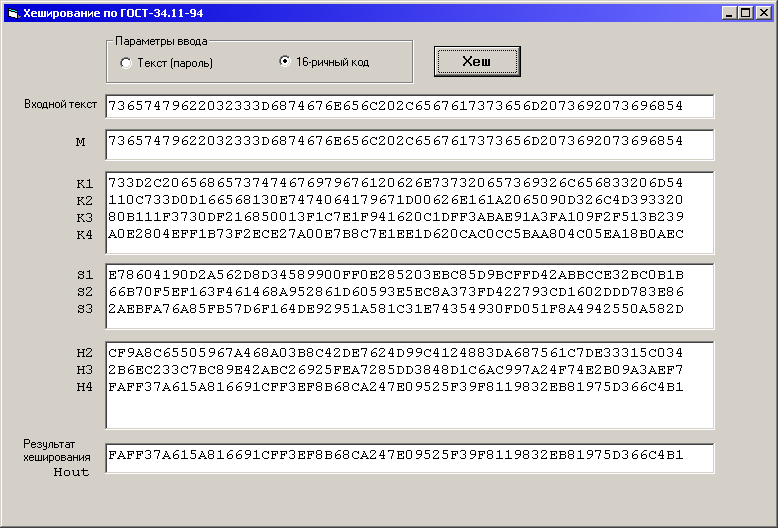778x528 pixels.
Task: Place cursor on the K4 key line
Action: tap(395, 234)
